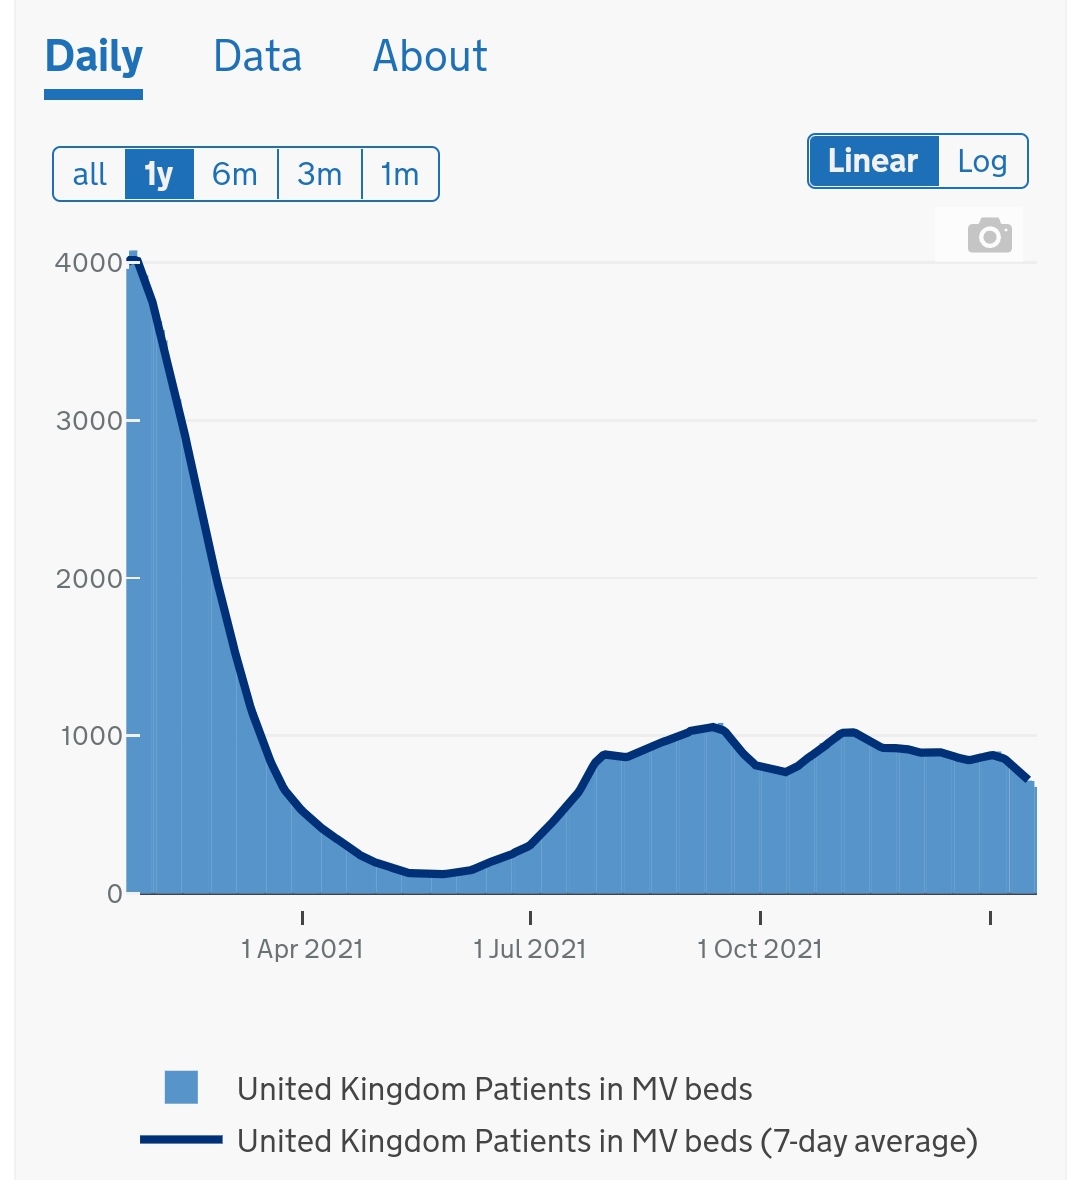Show all-time data range
1080x1180 pixels.
click(89, 175)
